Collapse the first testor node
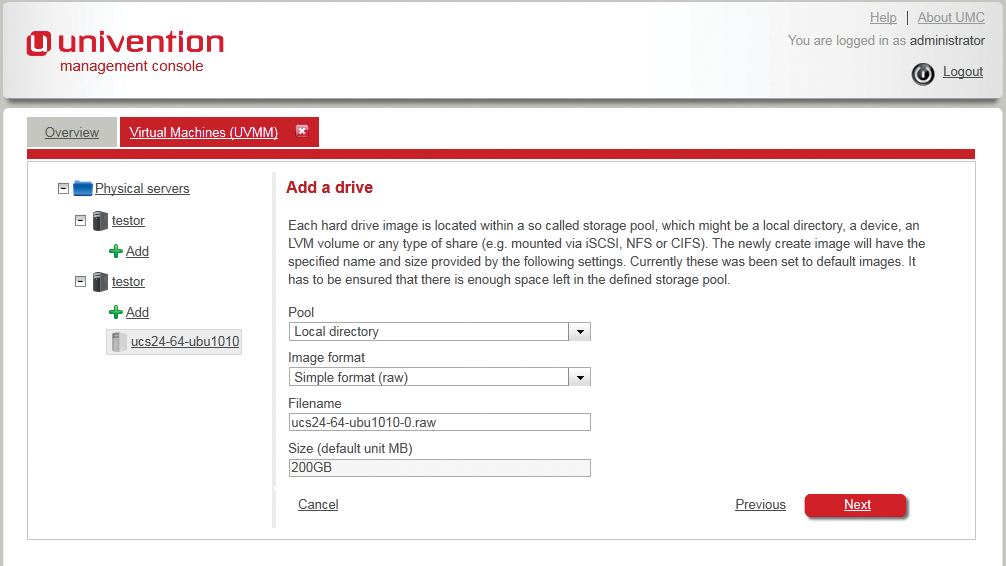 tap(80, 220)
